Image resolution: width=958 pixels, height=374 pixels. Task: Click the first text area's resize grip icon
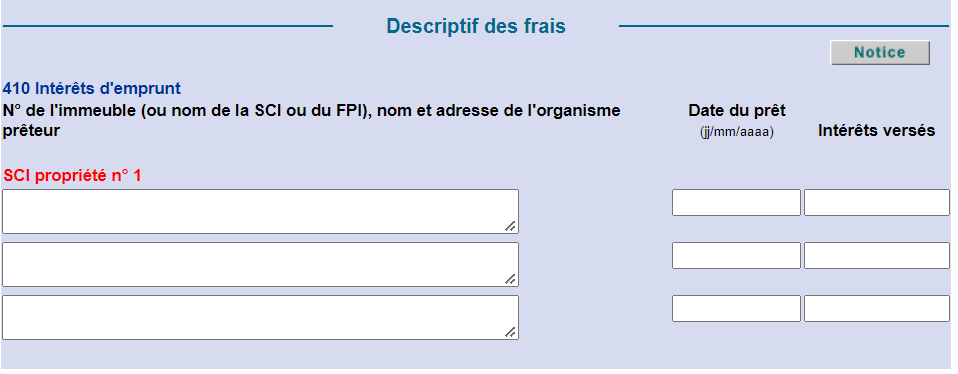[x=510, y=226]
